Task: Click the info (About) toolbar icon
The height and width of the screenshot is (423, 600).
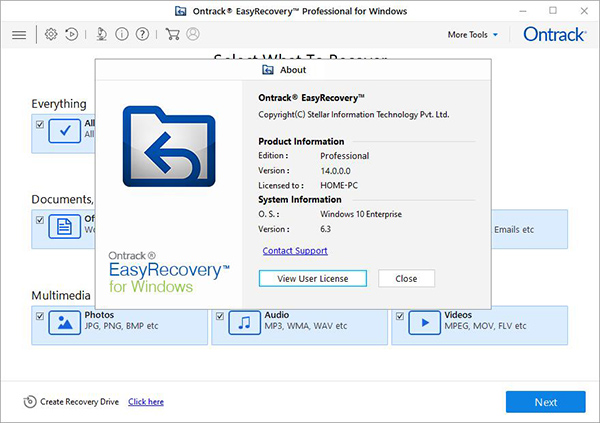Action: (122, 34)
